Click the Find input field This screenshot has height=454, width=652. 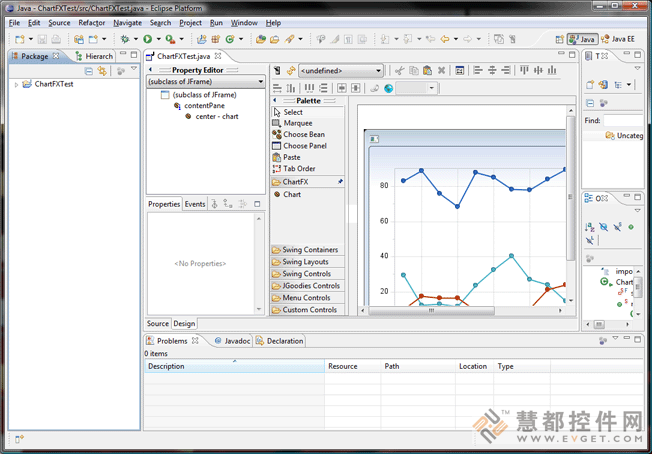tap(623, 121)
